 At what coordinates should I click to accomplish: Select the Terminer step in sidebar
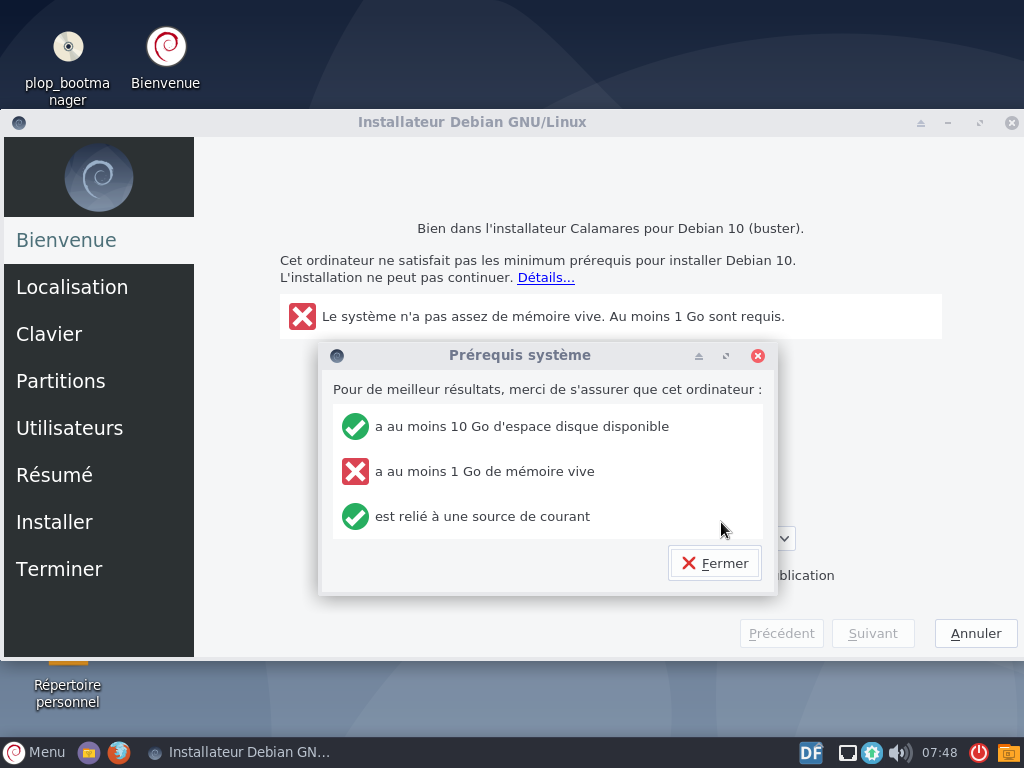(99, 569)
